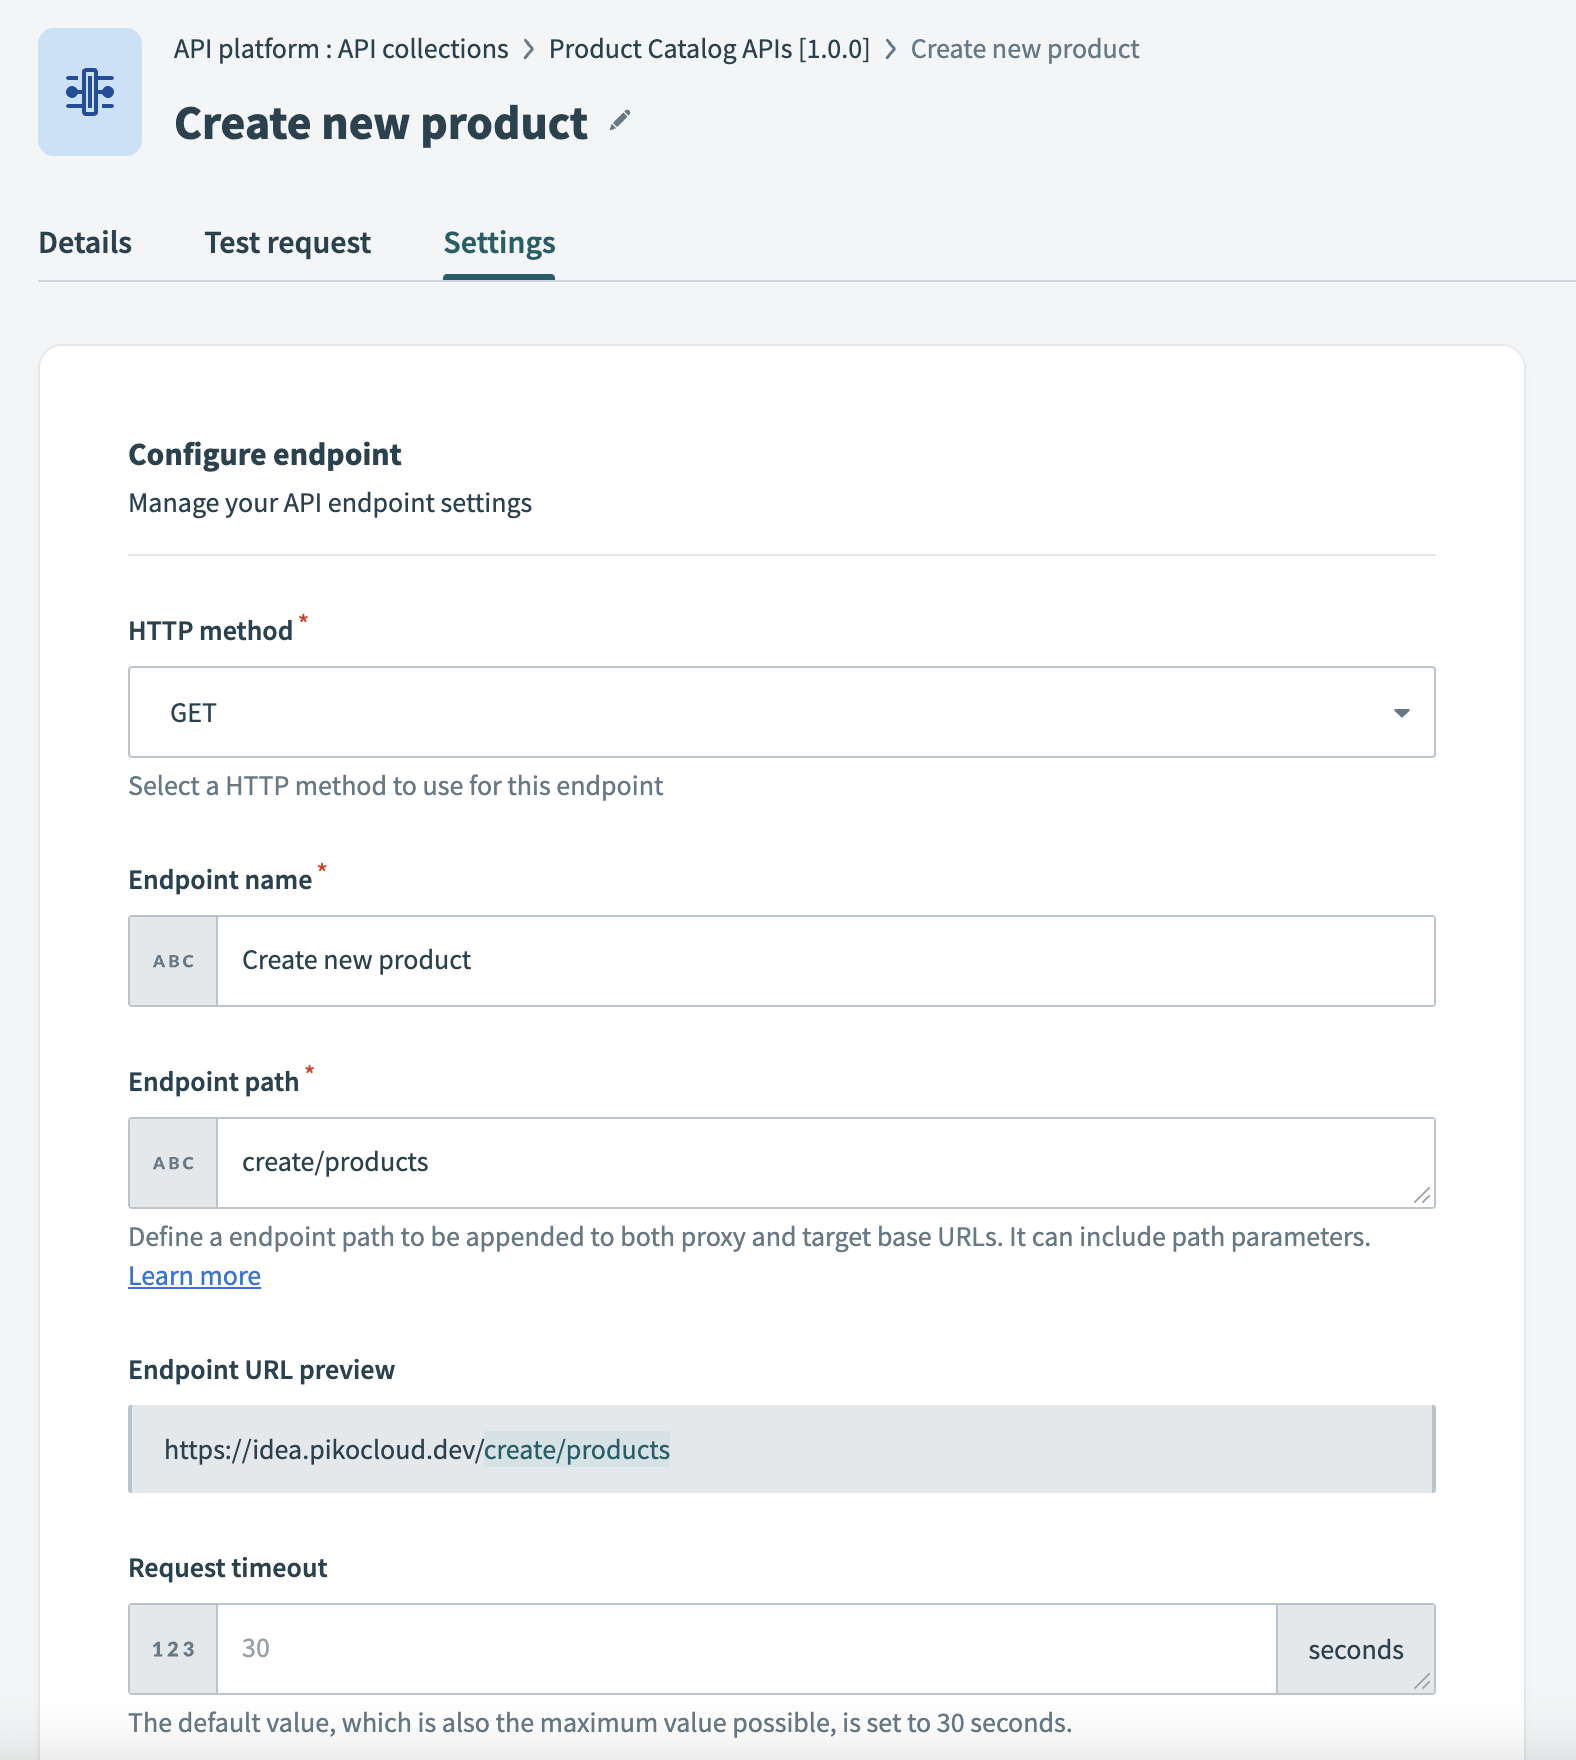1576x1760 pixels.
Task: Click the 123 numeric icon on Request timeout
Action: (172, 1649)
